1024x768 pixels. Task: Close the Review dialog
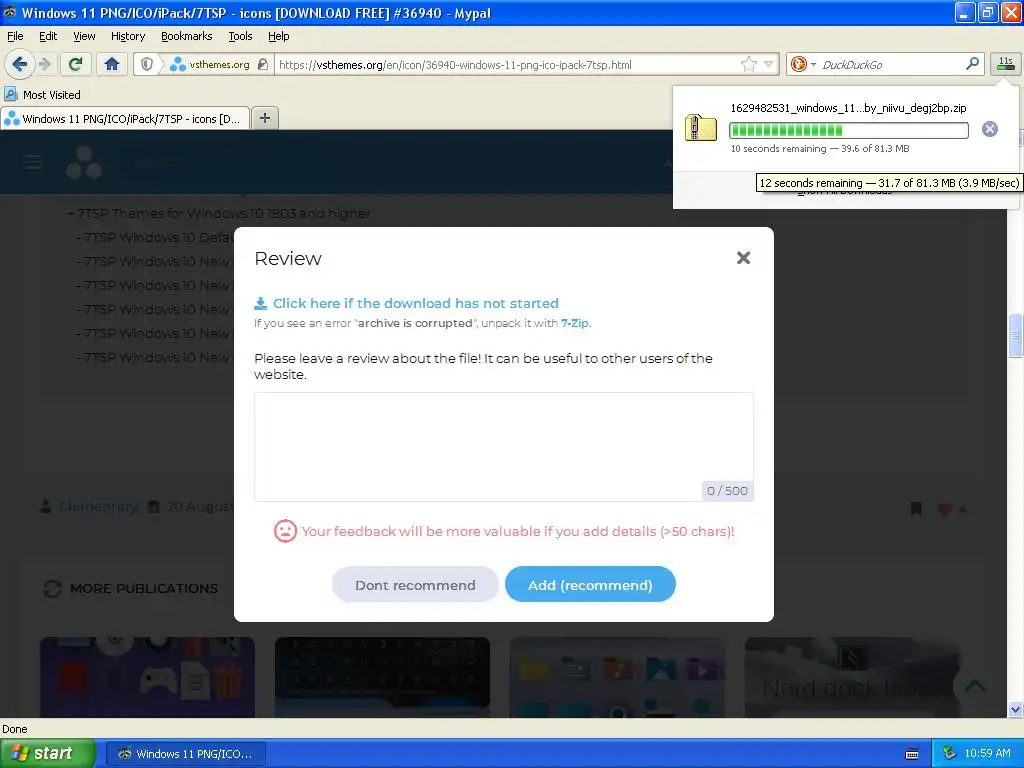point(743,258)
